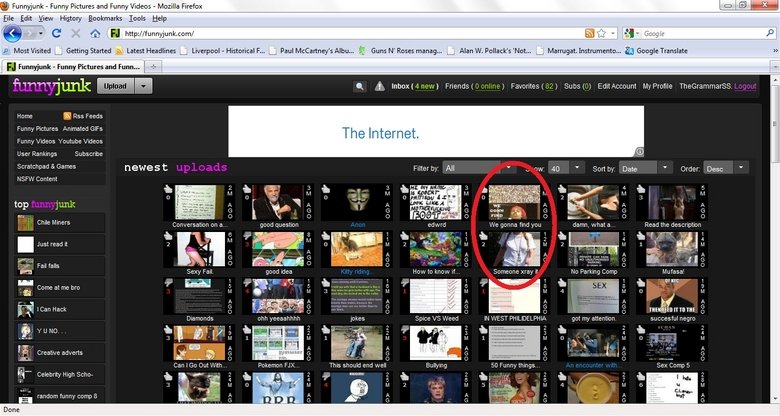Click the Firefox back navigation button
This screenshot has width=780, height=416.
pos(14,33)
